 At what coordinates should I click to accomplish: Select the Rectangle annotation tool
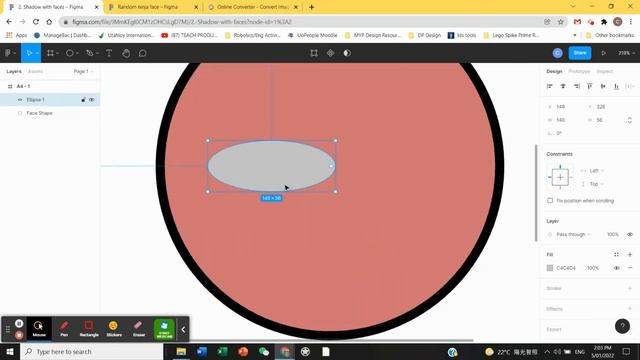tap(89, 329)
